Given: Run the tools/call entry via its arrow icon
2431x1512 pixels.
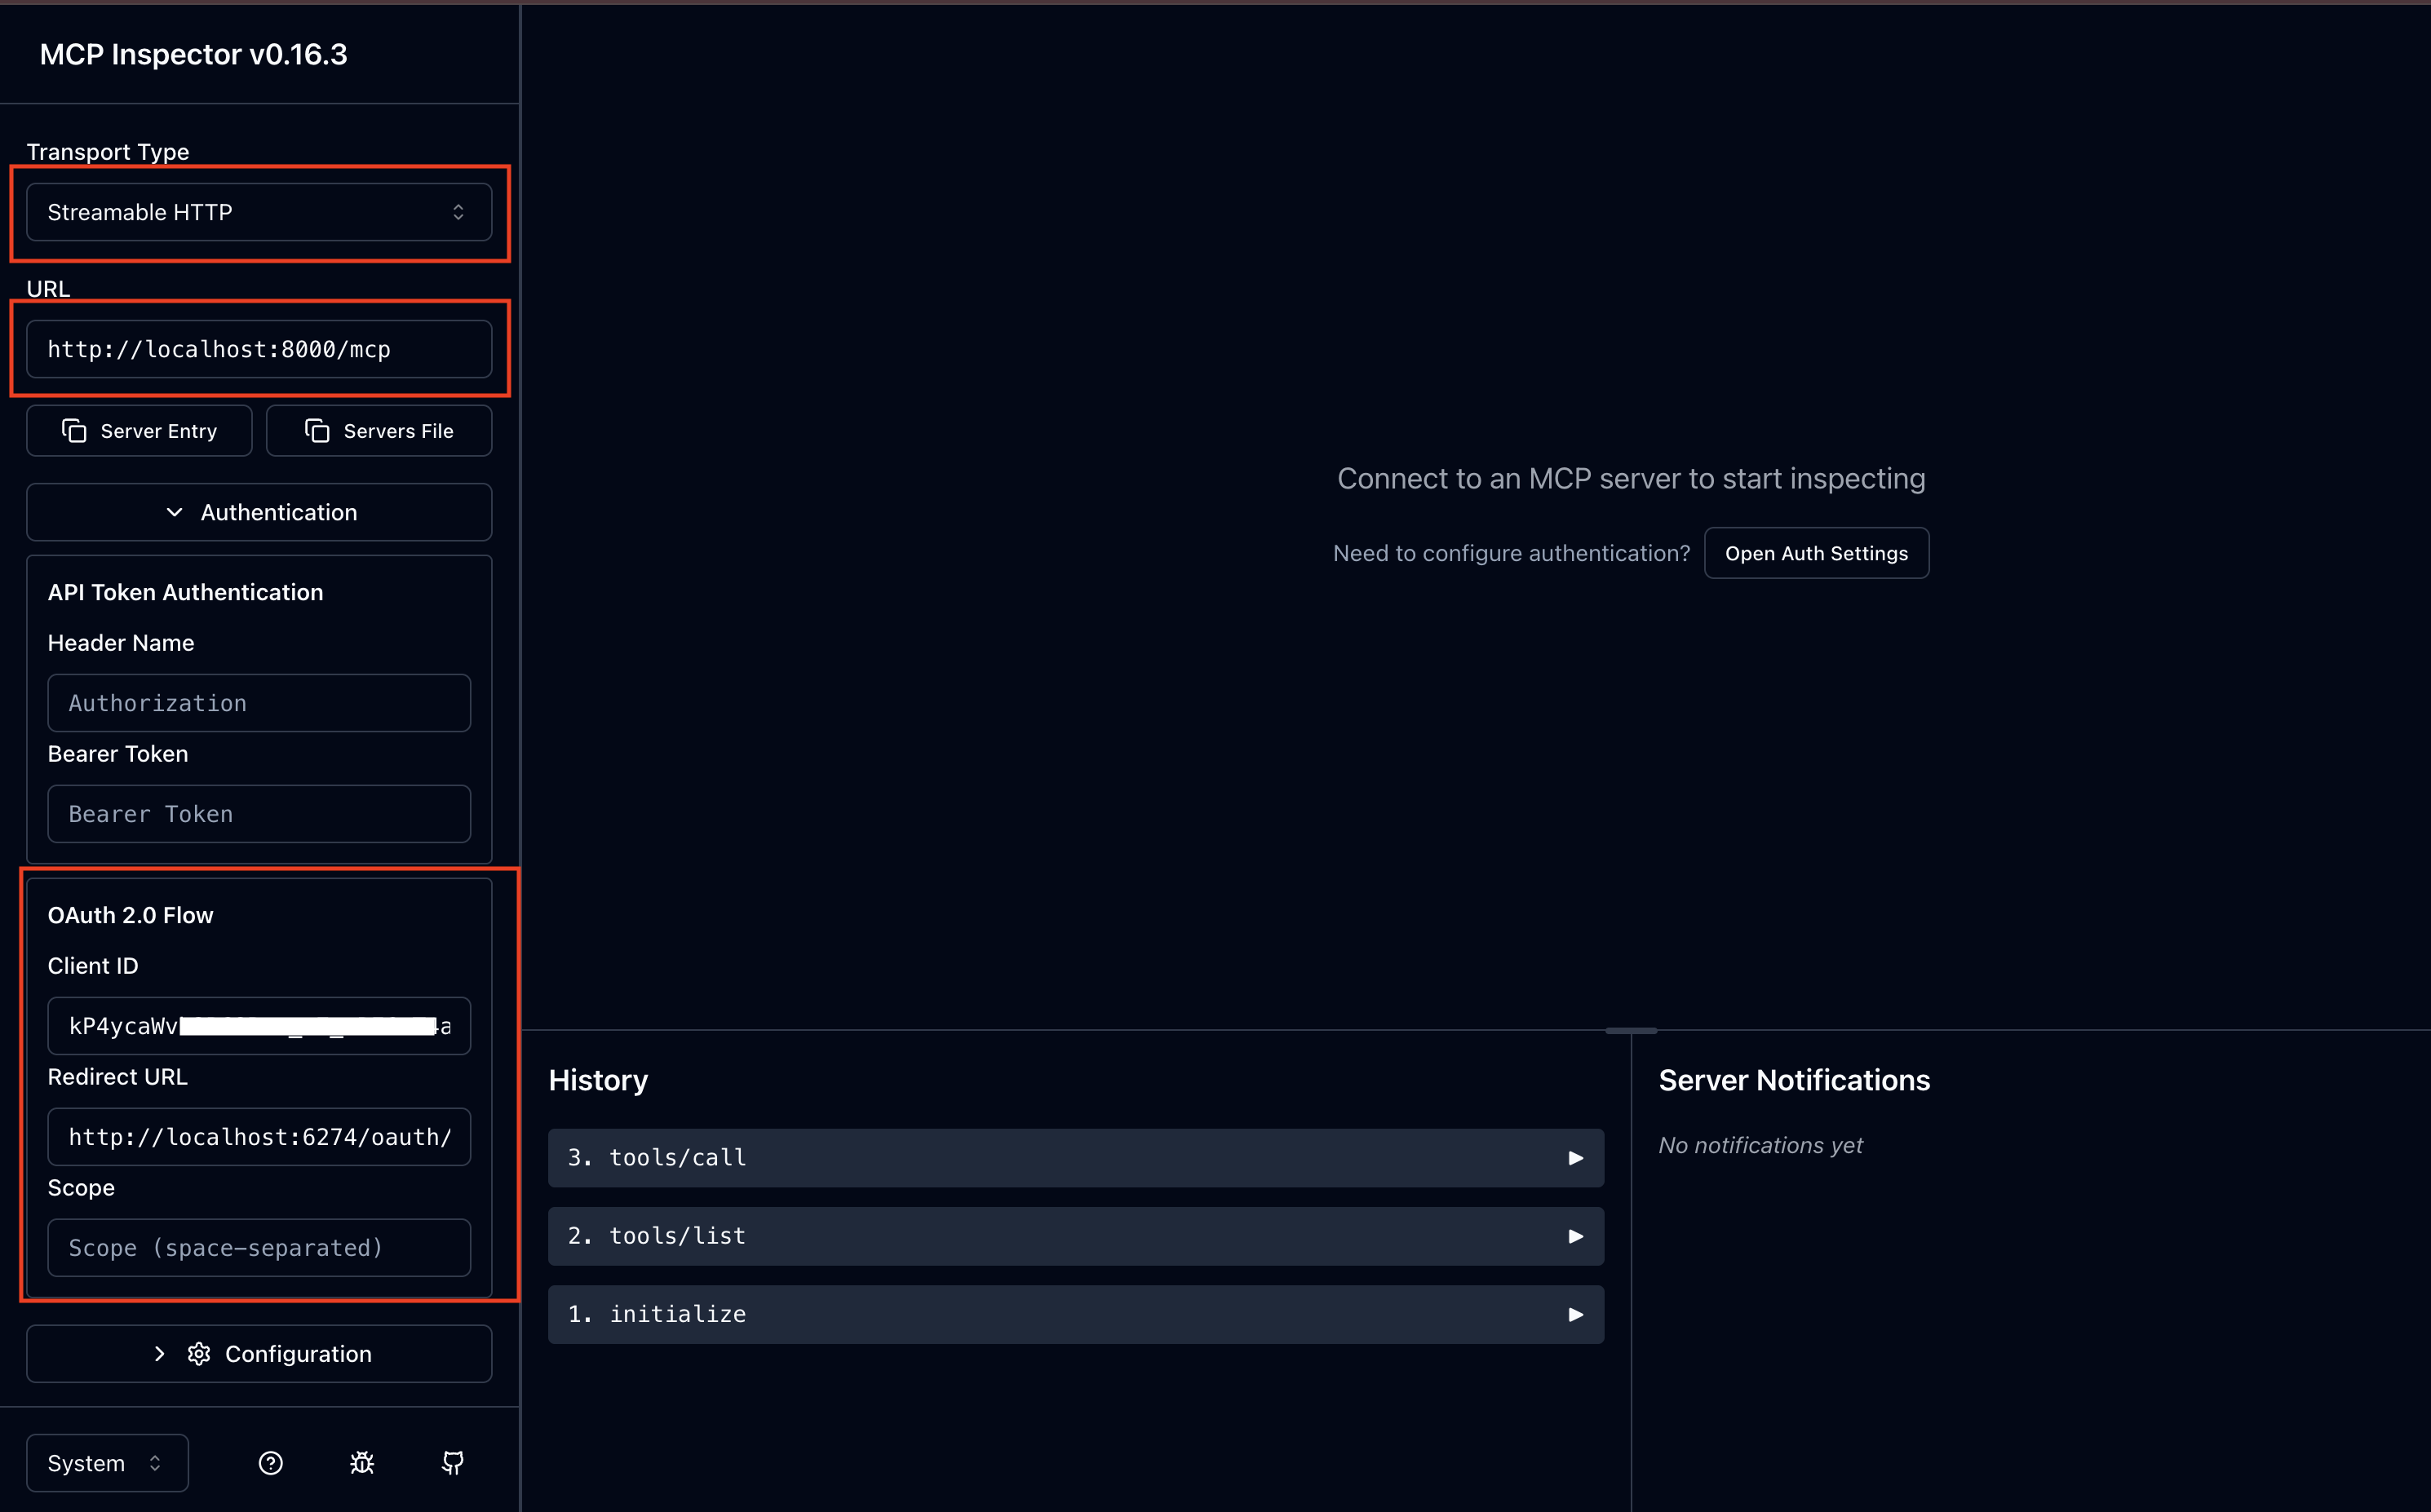Looking at the screenshot, I should click(1576, 1157).
